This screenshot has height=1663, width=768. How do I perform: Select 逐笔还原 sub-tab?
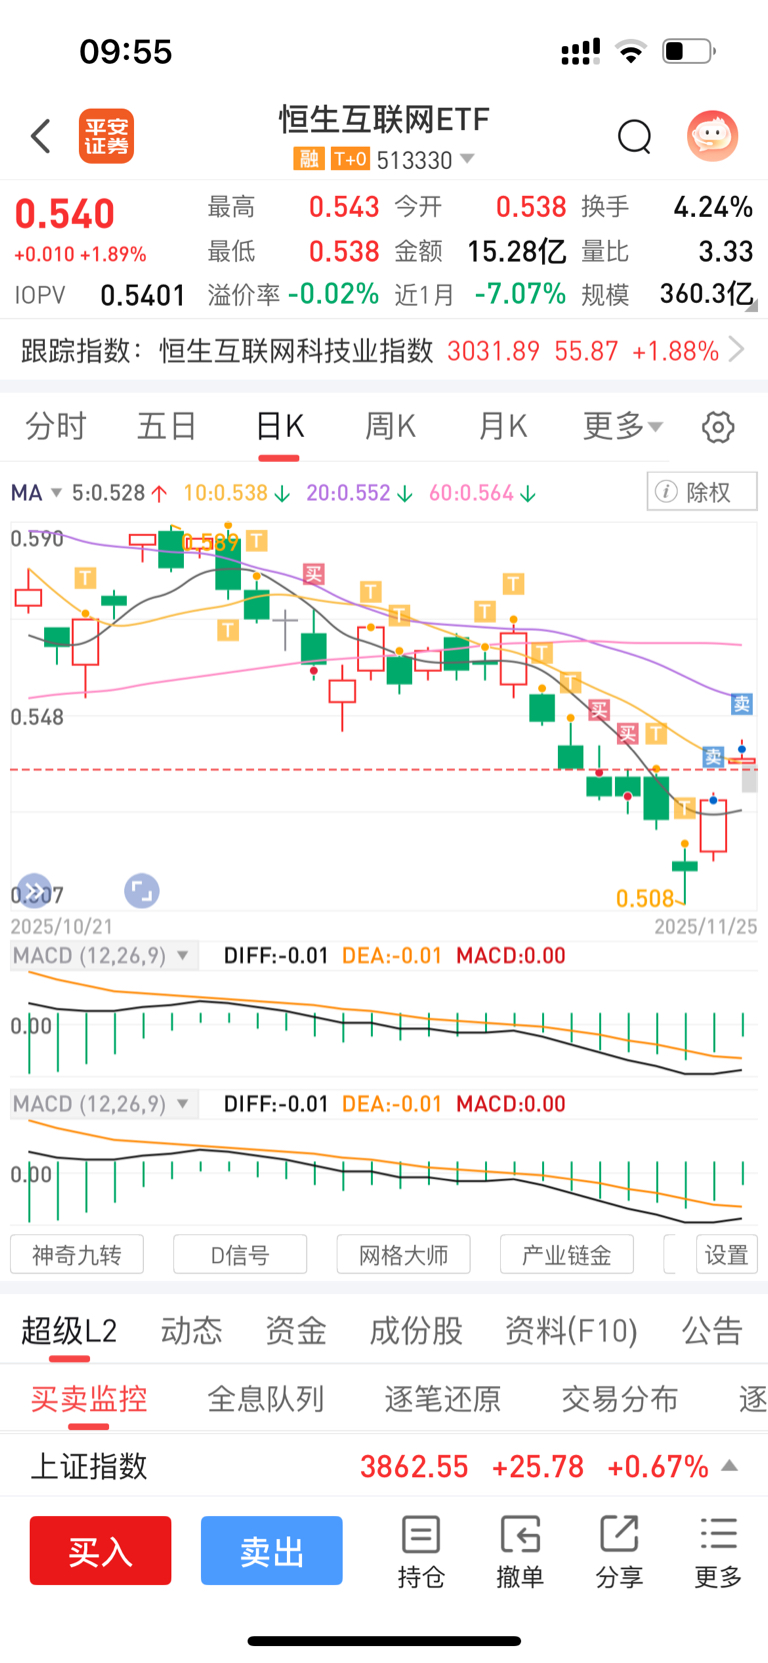[x=443, y=1398]
